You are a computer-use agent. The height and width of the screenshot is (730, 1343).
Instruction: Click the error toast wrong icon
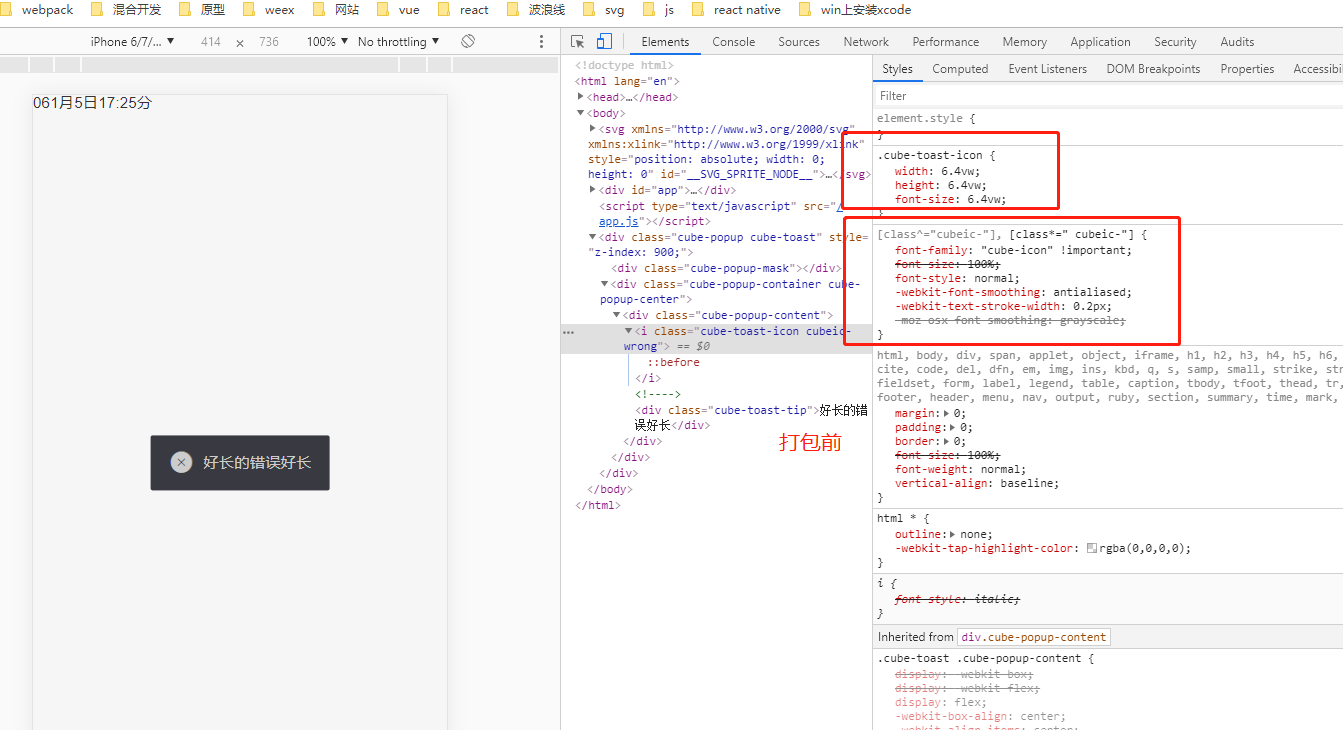(x=181, y=462)
